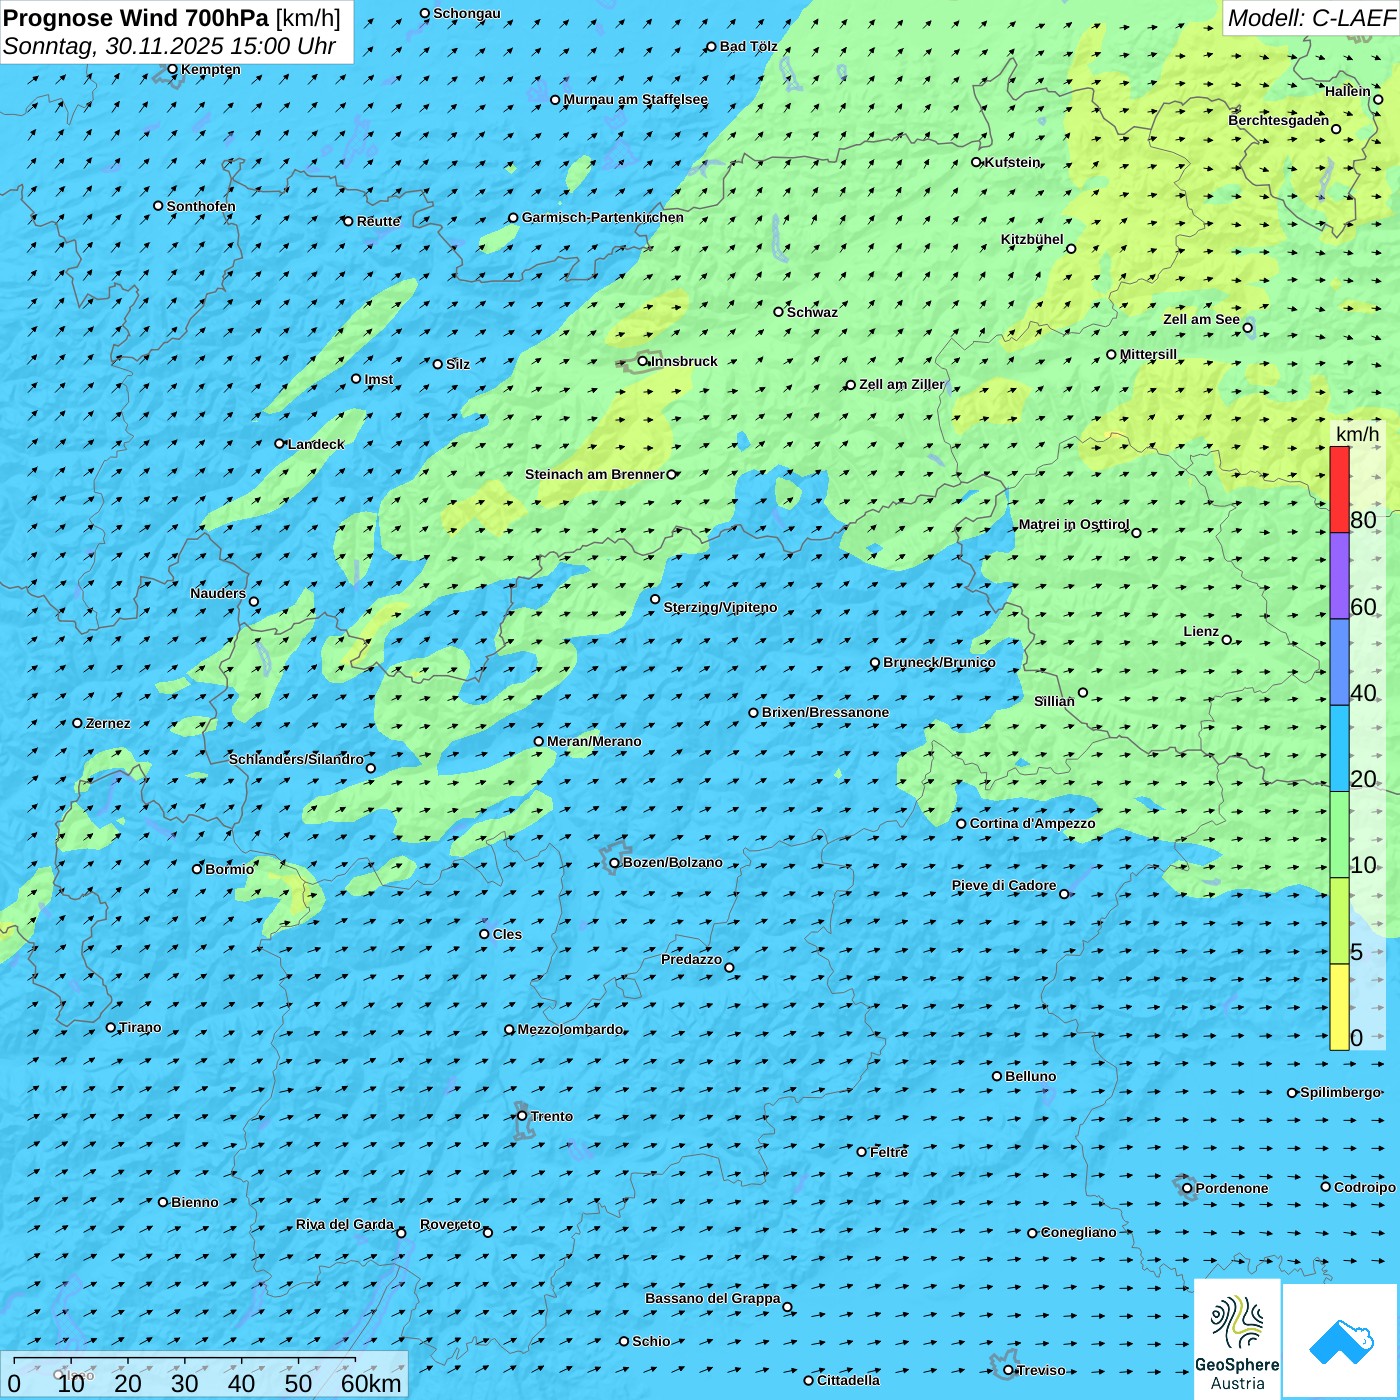Click the Kitzbühel marker circle

point(1071,249)
